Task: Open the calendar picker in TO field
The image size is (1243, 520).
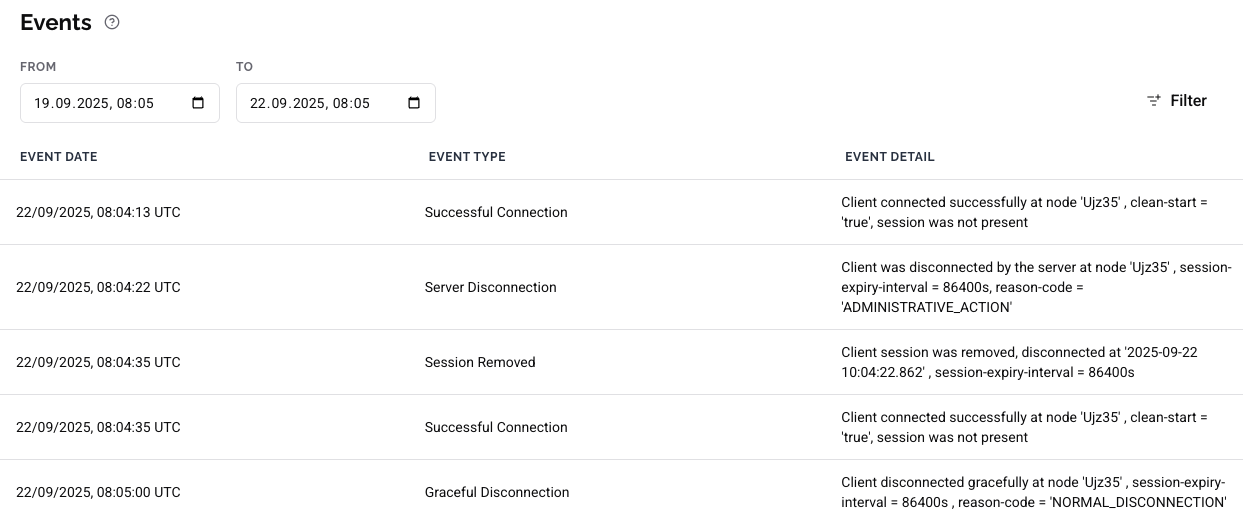Action: 414,103
